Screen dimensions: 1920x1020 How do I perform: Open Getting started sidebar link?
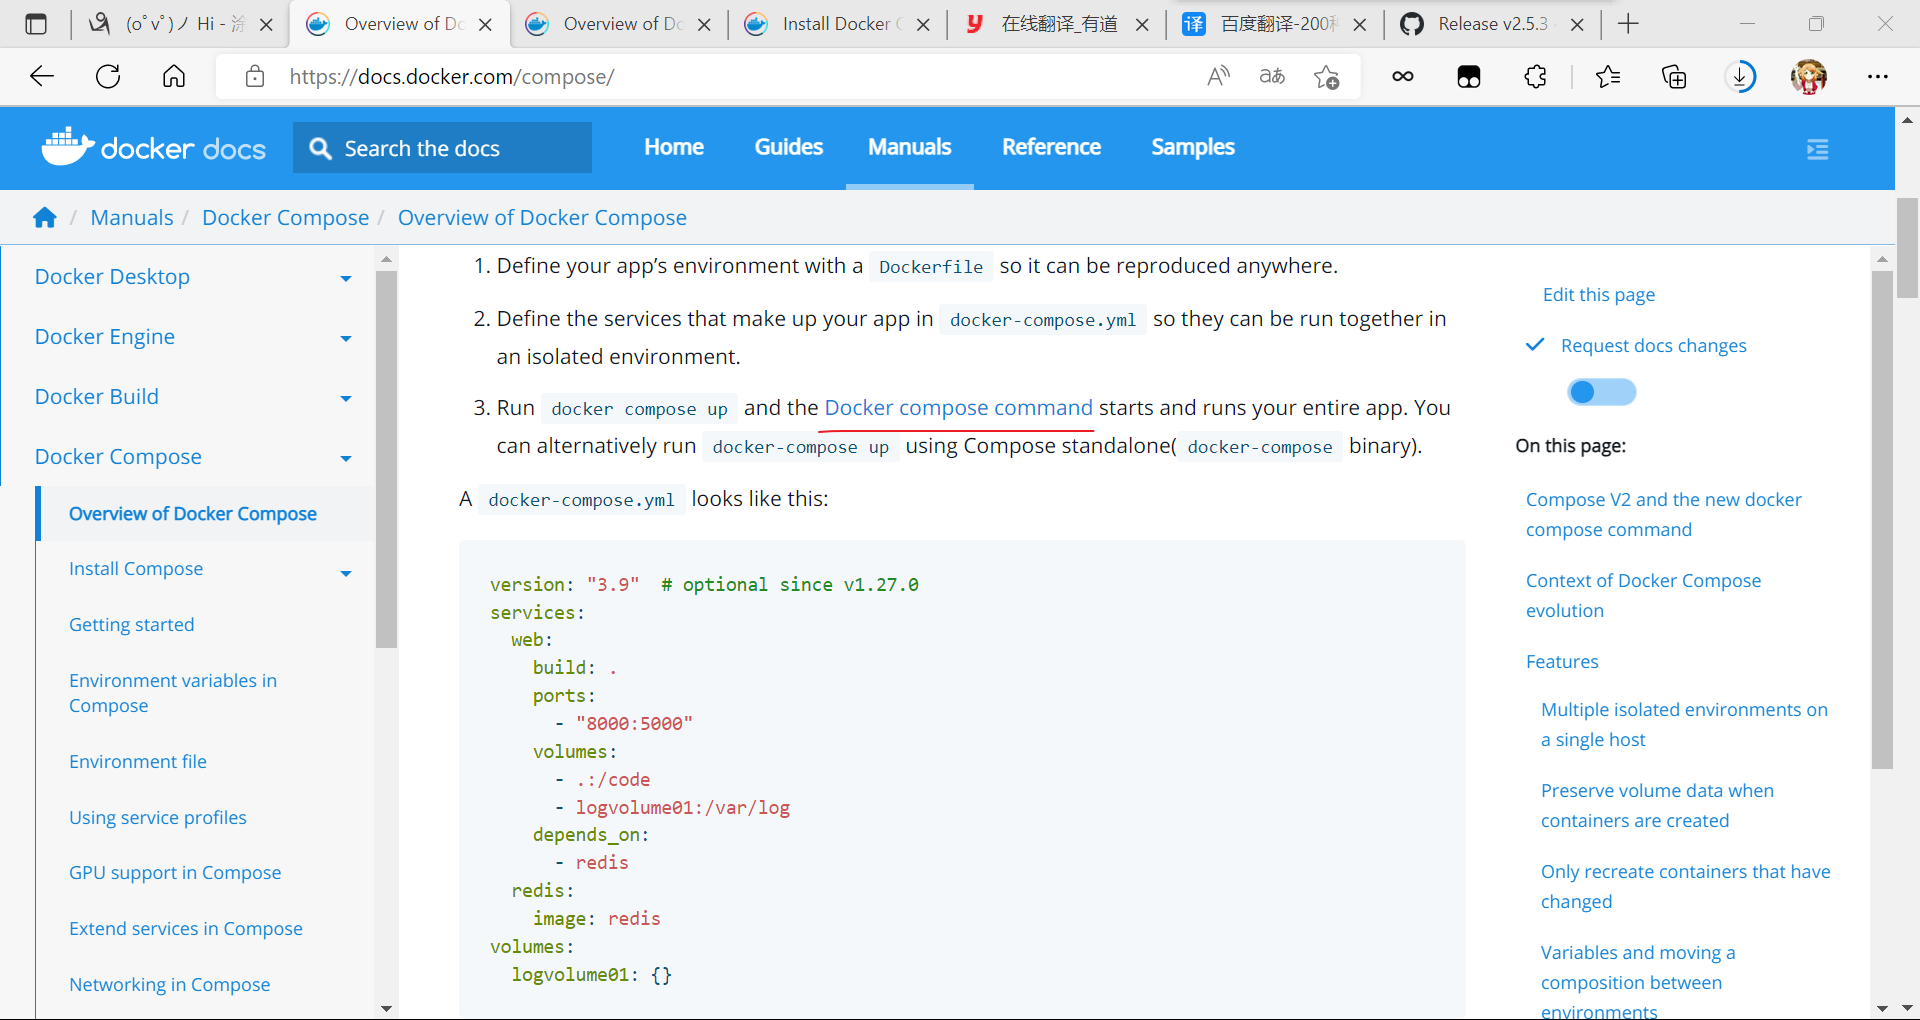pyautogui.click(x=132, y=624)
